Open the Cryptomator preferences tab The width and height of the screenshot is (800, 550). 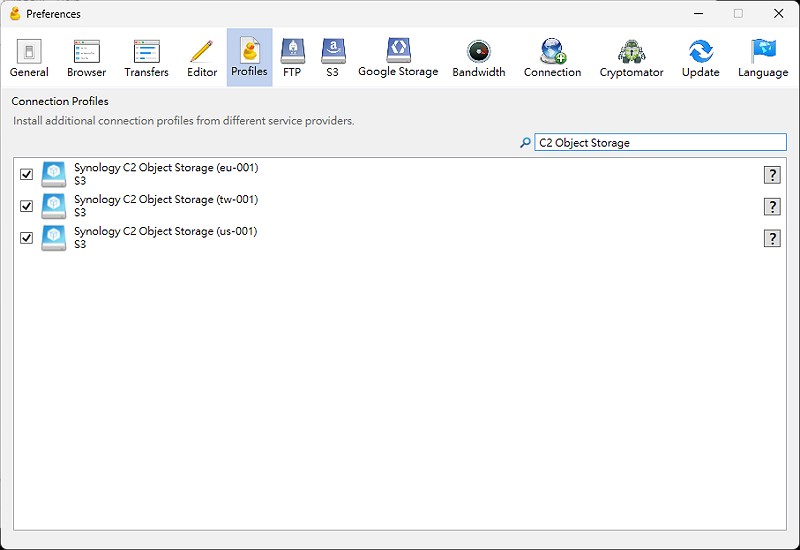click(x=632, y=58)
